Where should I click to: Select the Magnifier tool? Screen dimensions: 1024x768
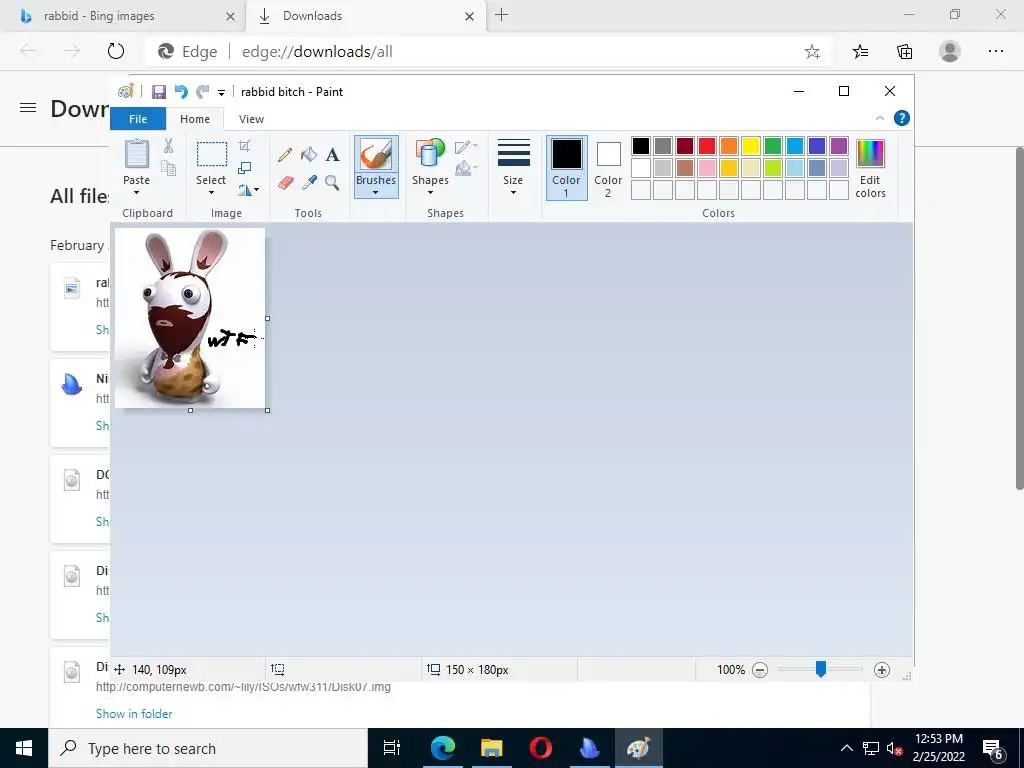(x=332, y=182)
